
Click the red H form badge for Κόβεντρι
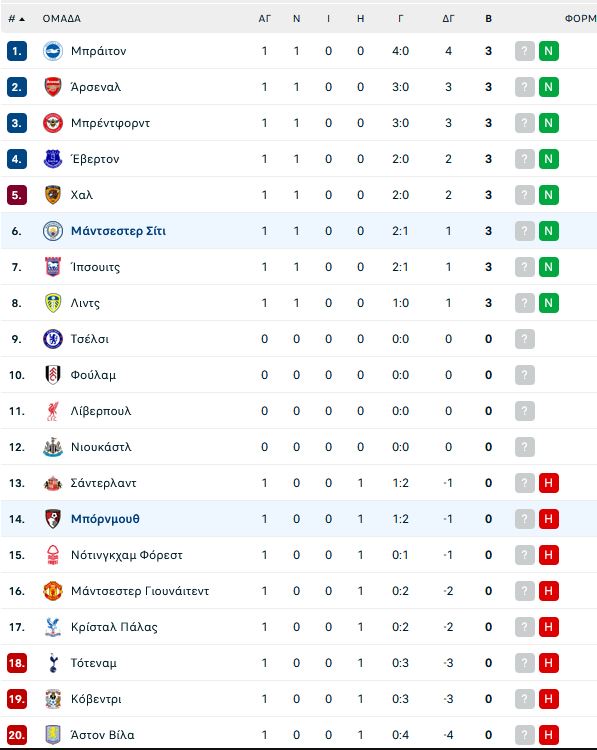549,699
